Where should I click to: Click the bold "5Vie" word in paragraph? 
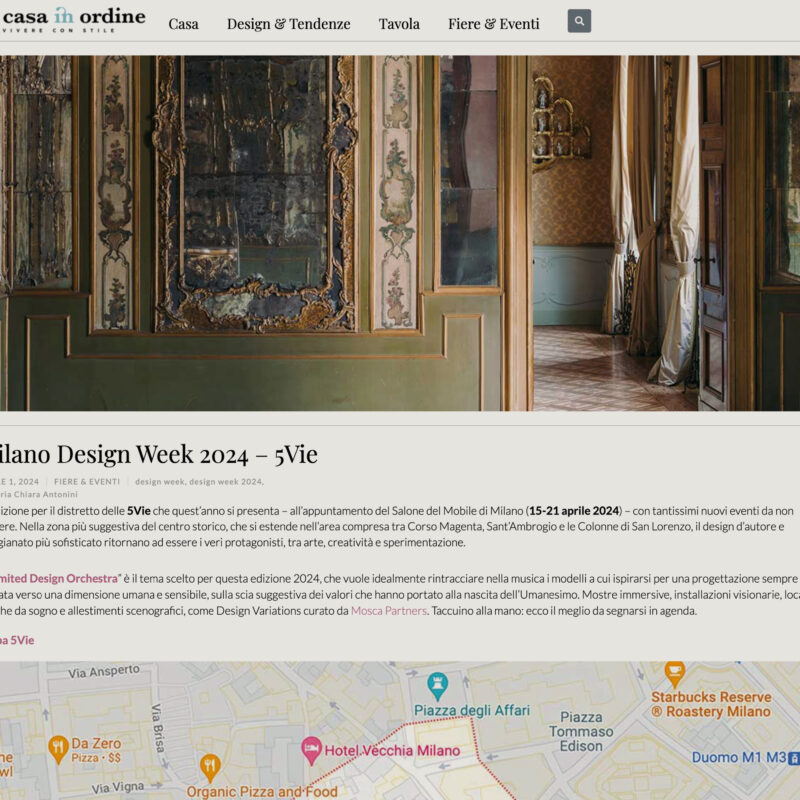coord(139,511)
